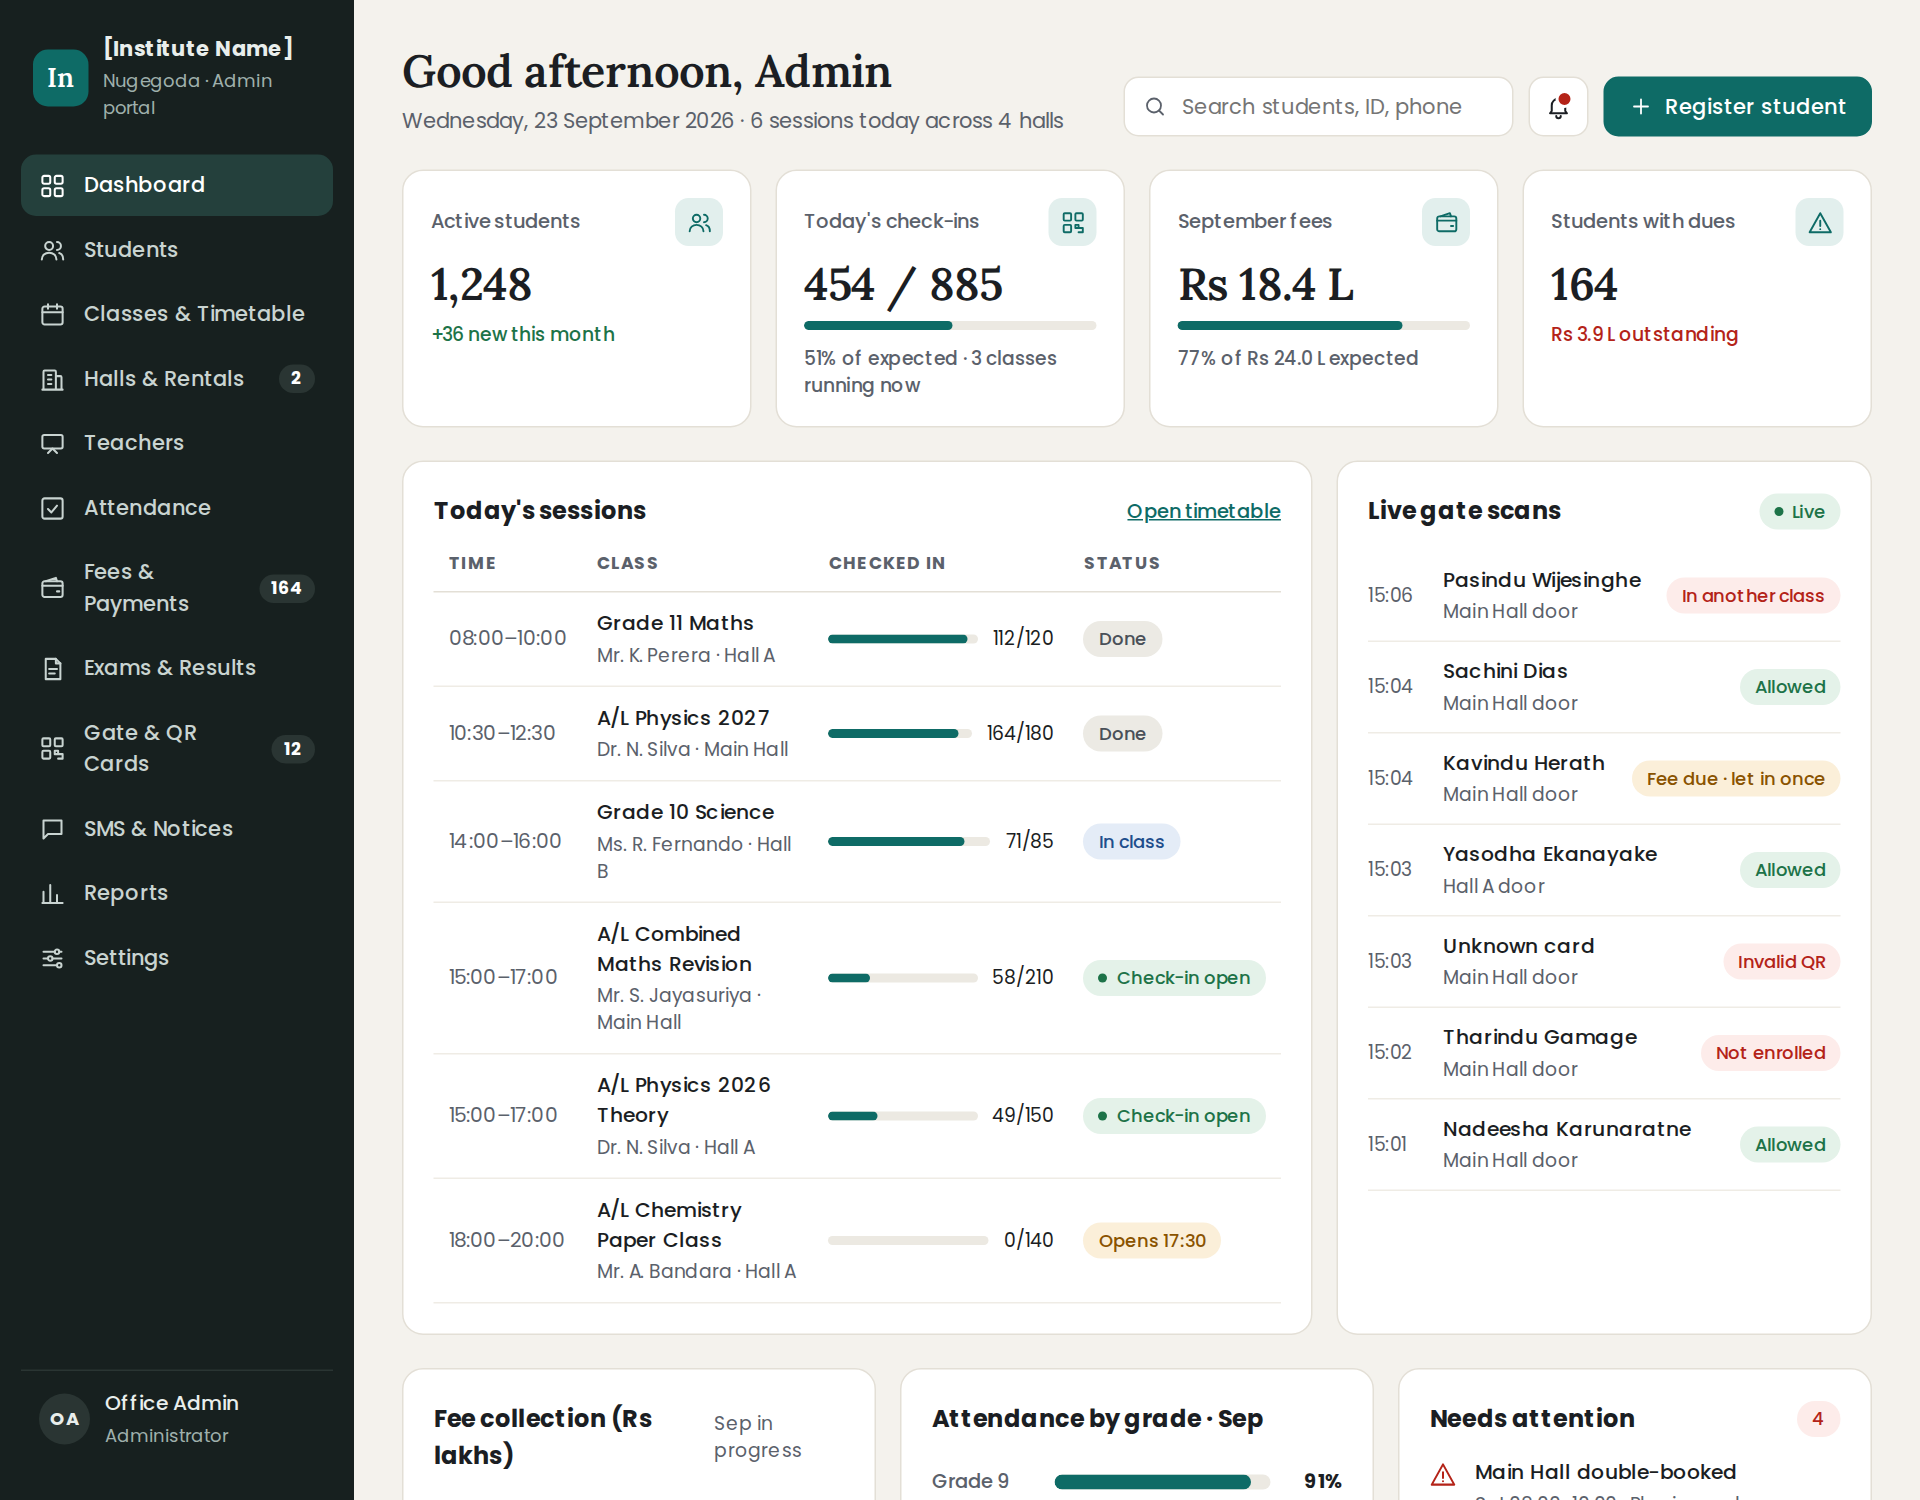1920x1500 pixels.
Task: Click the 'In class' status for Grade 10 Science
Action: click(x=1131, y=842)
